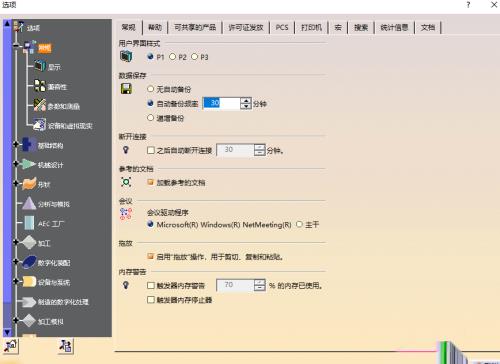Image resolution: width=500 pixels, height=364 pixels.
Task: Open the 统计信息 tab
Action: [394, 27]
